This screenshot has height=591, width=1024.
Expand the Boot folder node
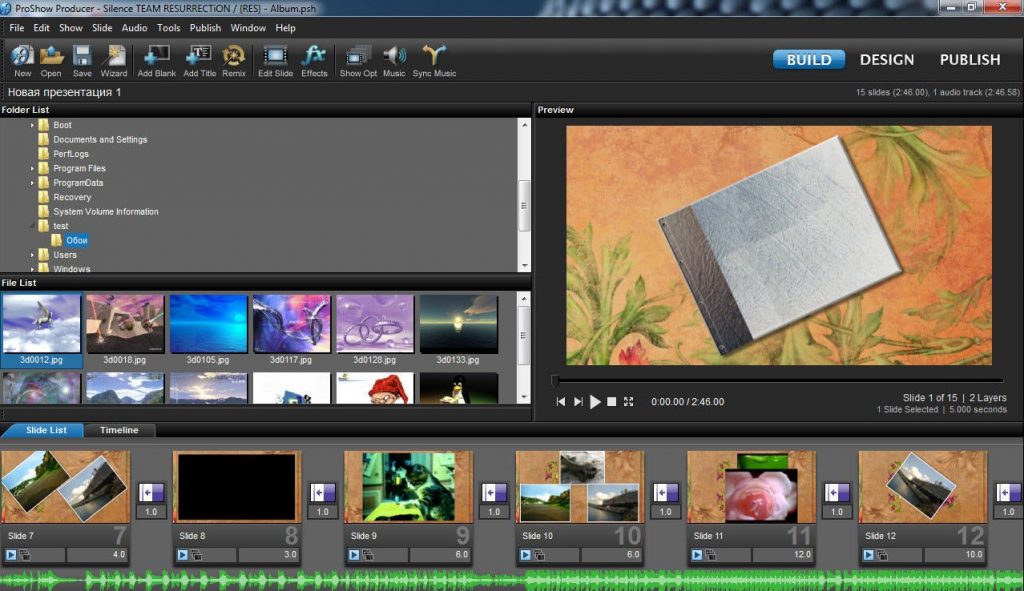click(x=32, y=125)
